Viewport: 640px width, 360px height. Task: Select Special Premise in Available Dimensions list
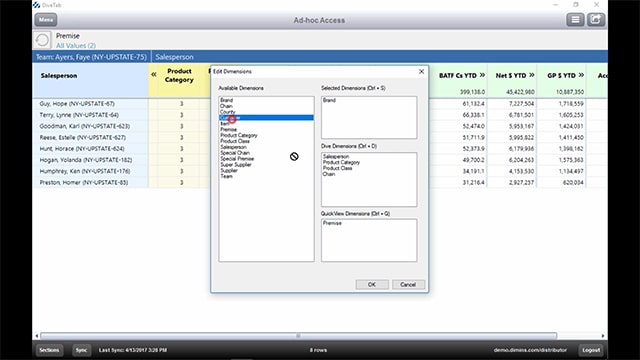[x=237, y=159]
